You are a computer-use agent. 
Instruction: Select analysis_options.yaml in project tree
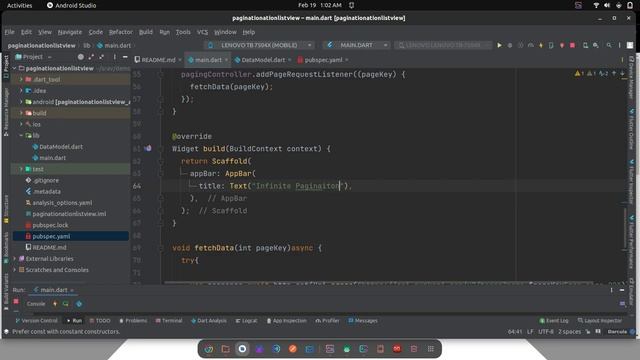[62, 203]
